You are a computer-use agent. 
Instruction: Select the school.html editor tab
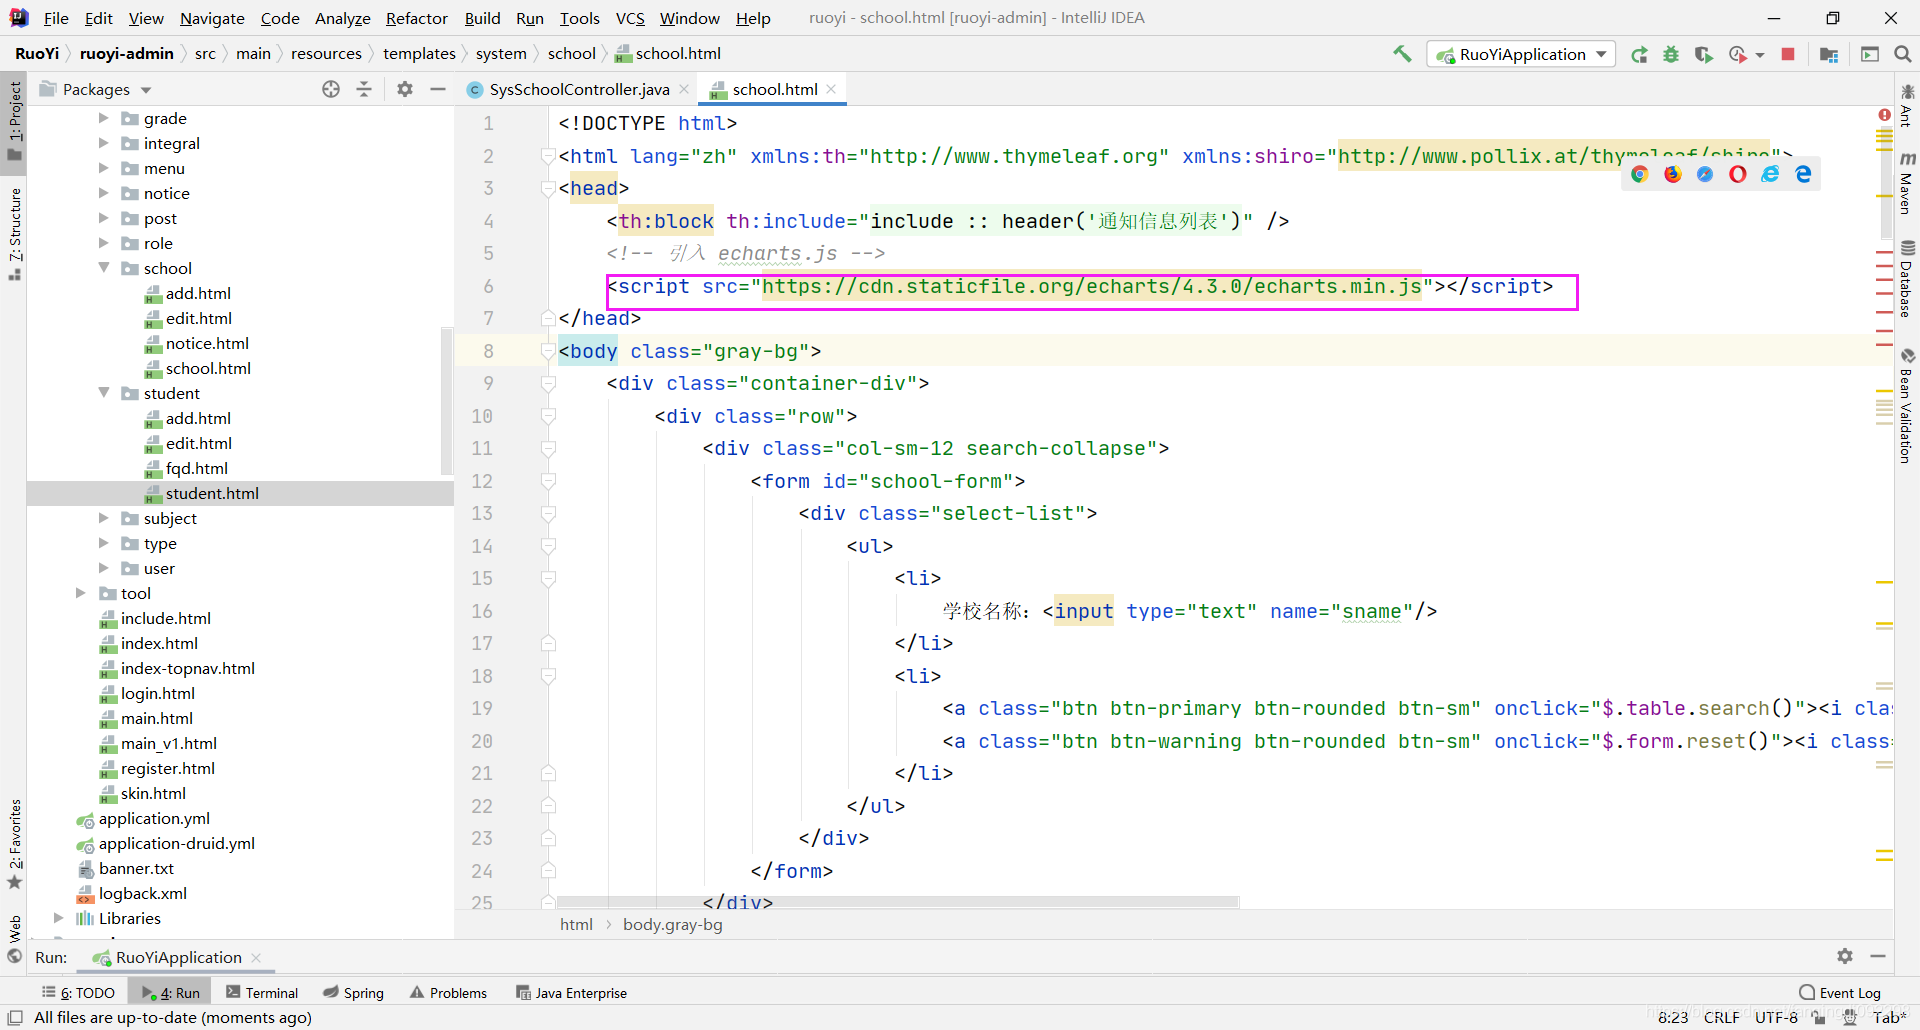pos(773,89)
